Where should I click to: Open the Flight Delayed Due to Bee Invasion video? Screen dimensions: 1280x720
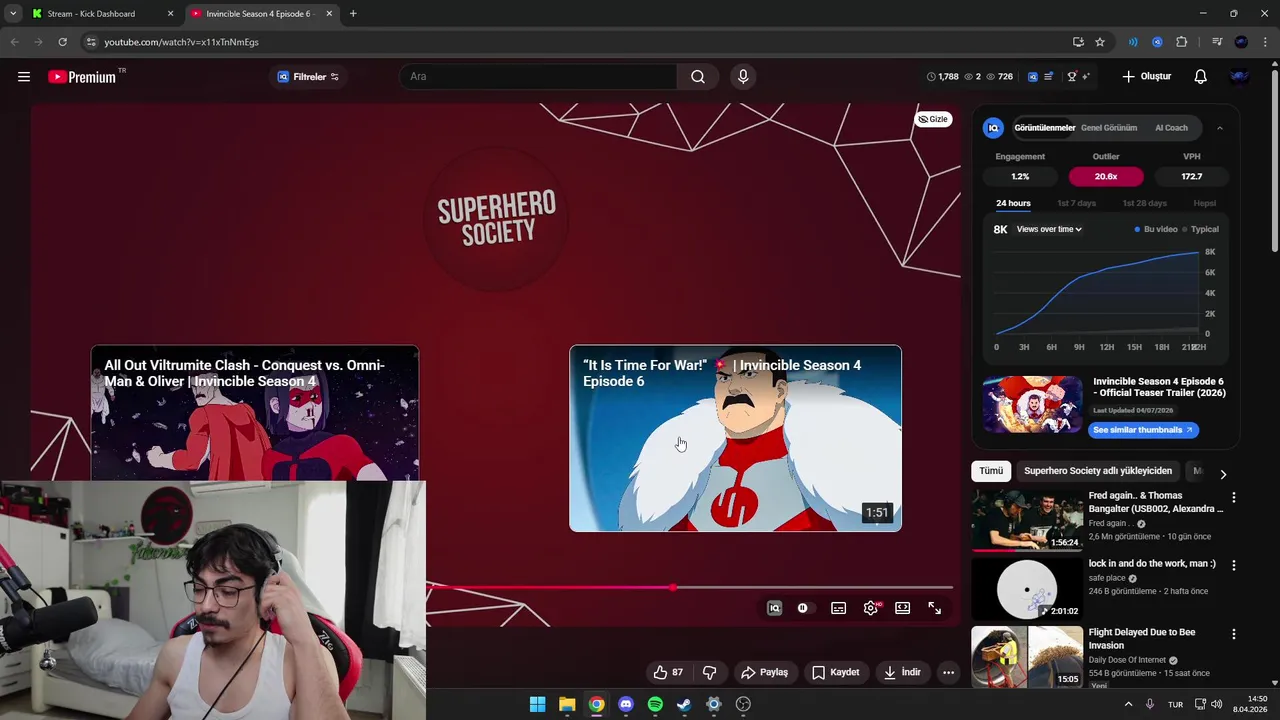coord(1027,656)
